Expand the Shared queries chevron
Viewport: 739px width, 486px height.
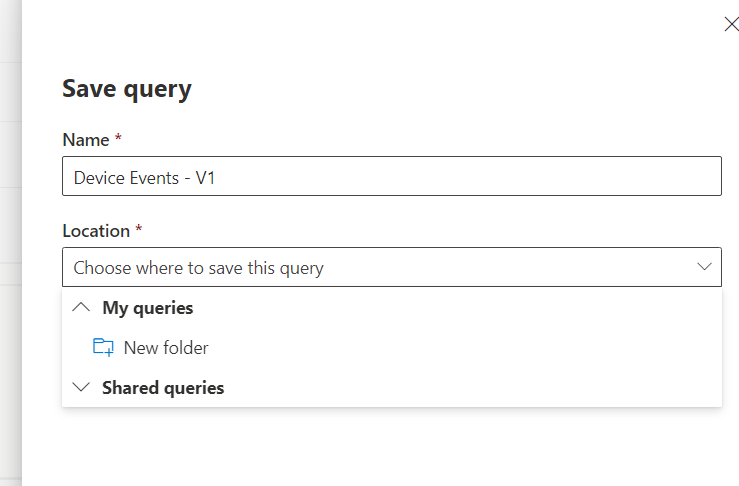pyautogui.click(x=82, y=388)
